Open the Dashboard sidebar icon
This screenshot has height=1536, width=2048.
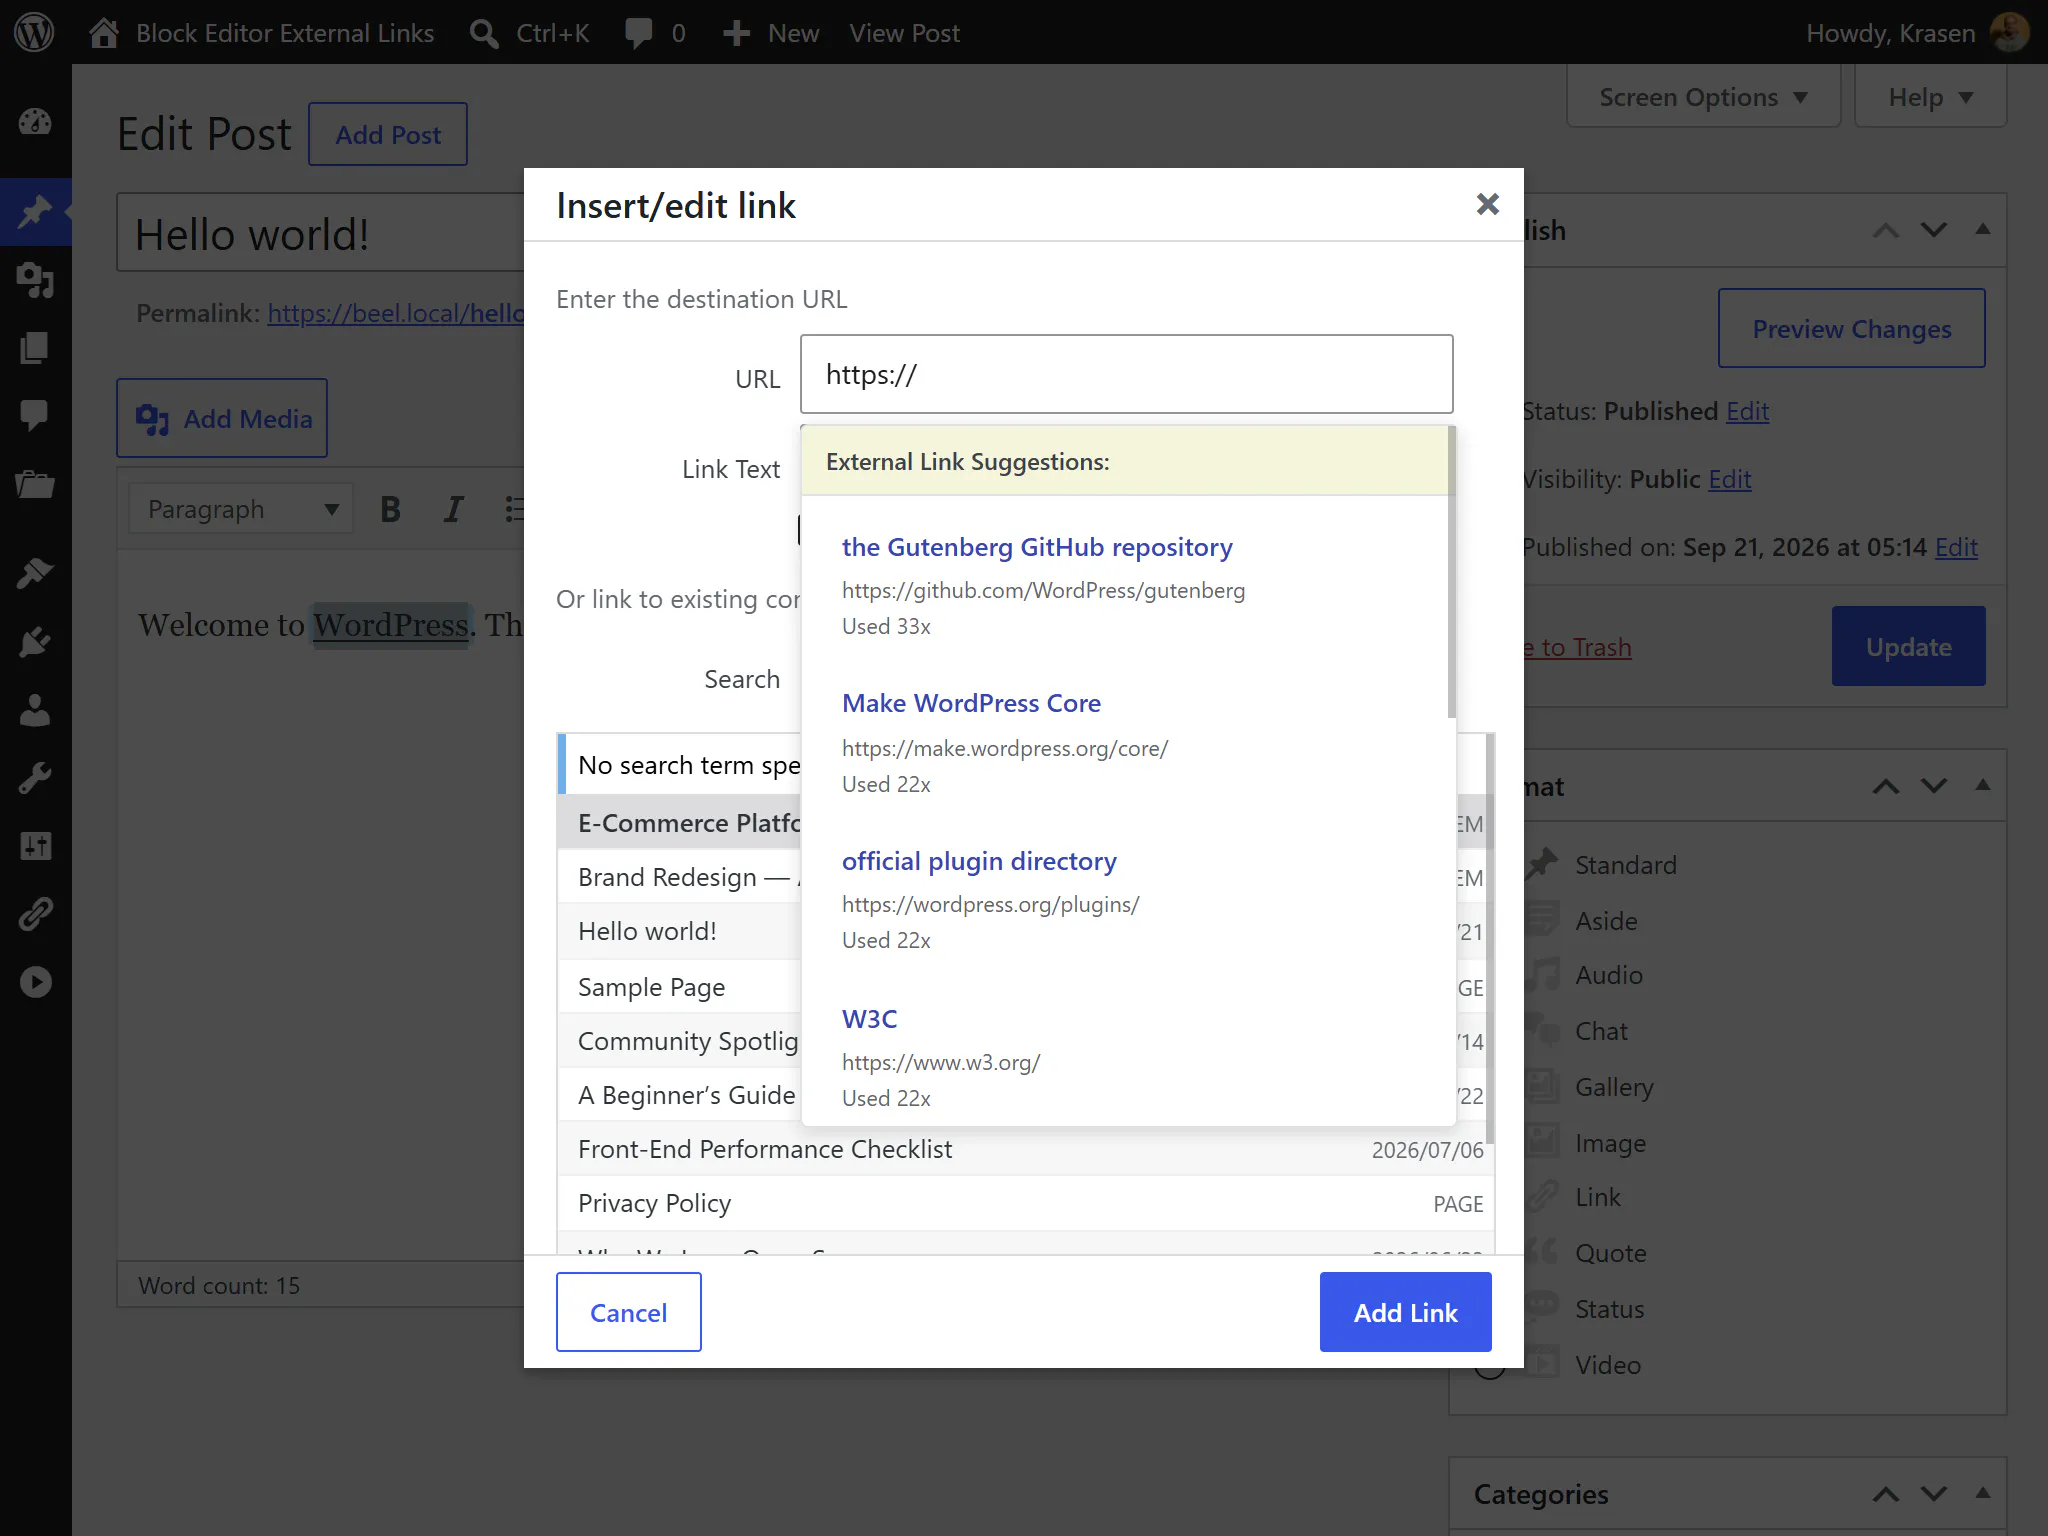35,122
